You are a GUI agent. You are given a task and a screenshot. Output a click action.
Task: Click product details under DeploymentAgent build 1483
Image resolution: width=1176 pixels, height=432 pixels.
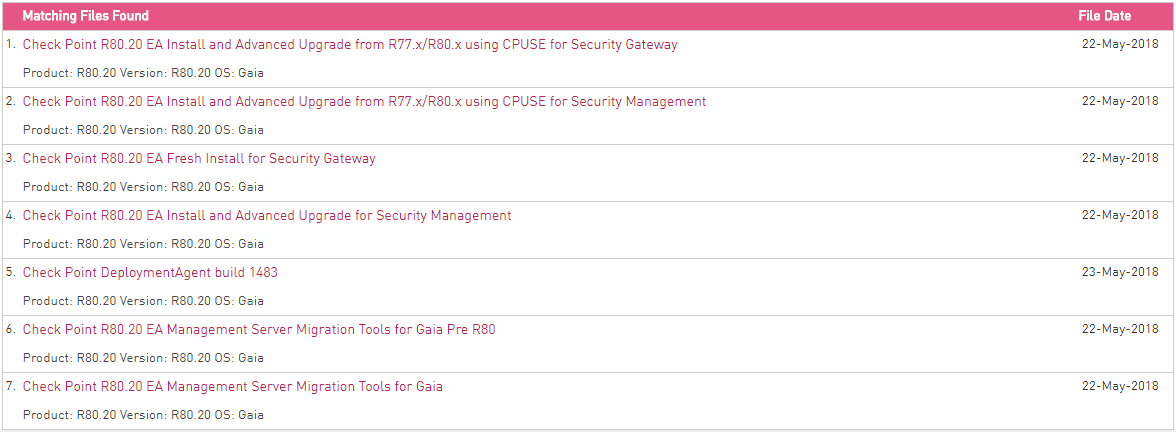click(x=143, y=301)
